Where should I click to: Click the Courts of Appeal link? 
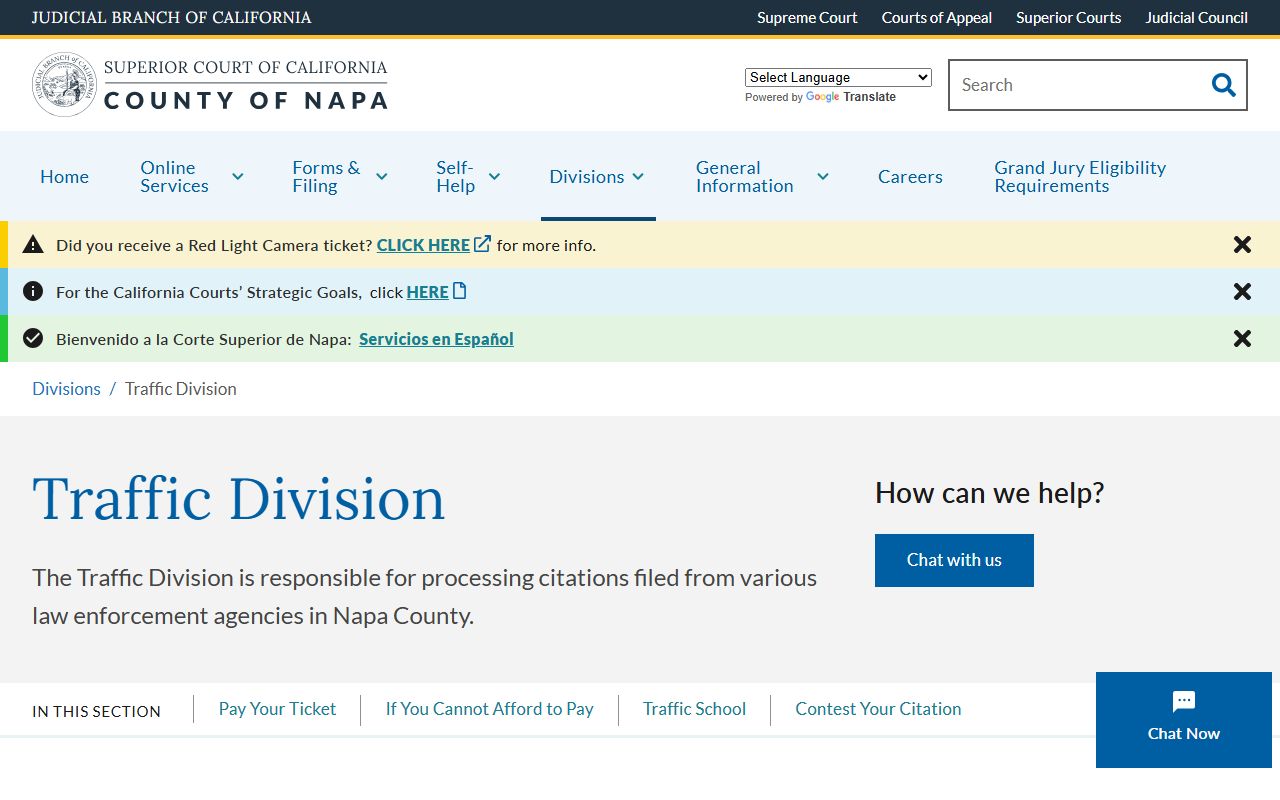pos(937,17)
